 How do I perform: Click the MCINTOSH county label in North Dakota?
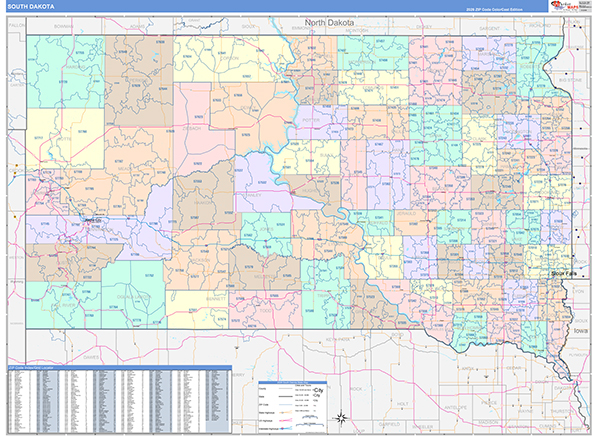click(x=357, y=30)
